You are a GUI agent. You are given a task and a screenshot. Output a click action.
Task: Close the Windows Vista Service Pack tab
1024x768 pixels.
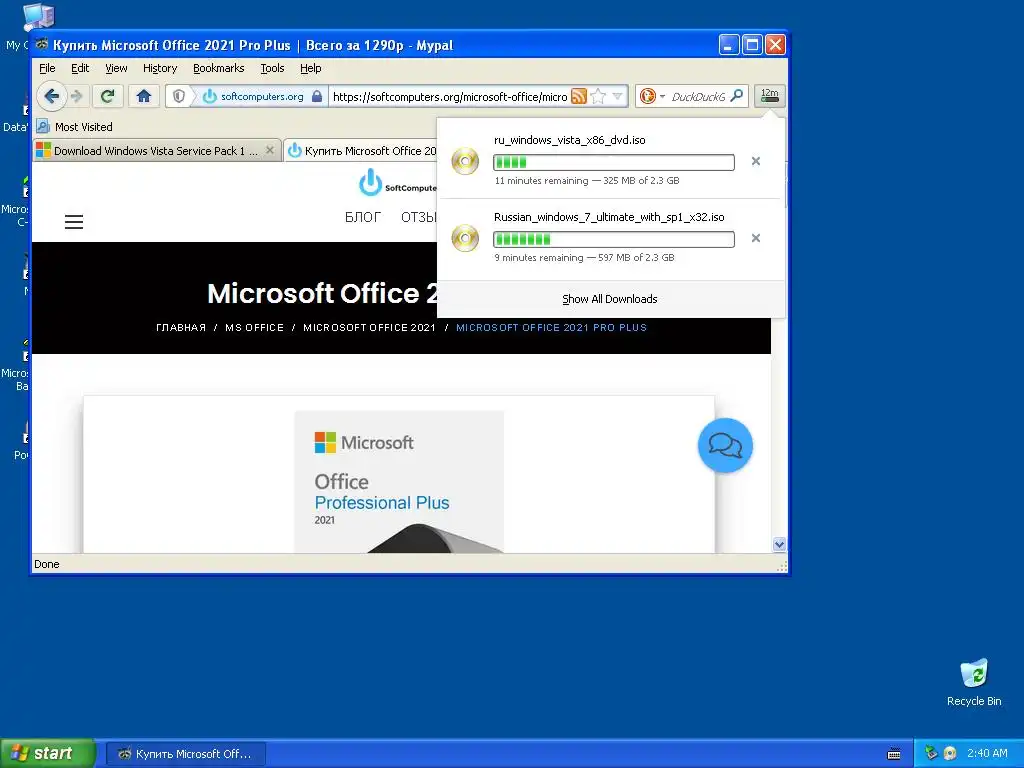click(270, 150)
